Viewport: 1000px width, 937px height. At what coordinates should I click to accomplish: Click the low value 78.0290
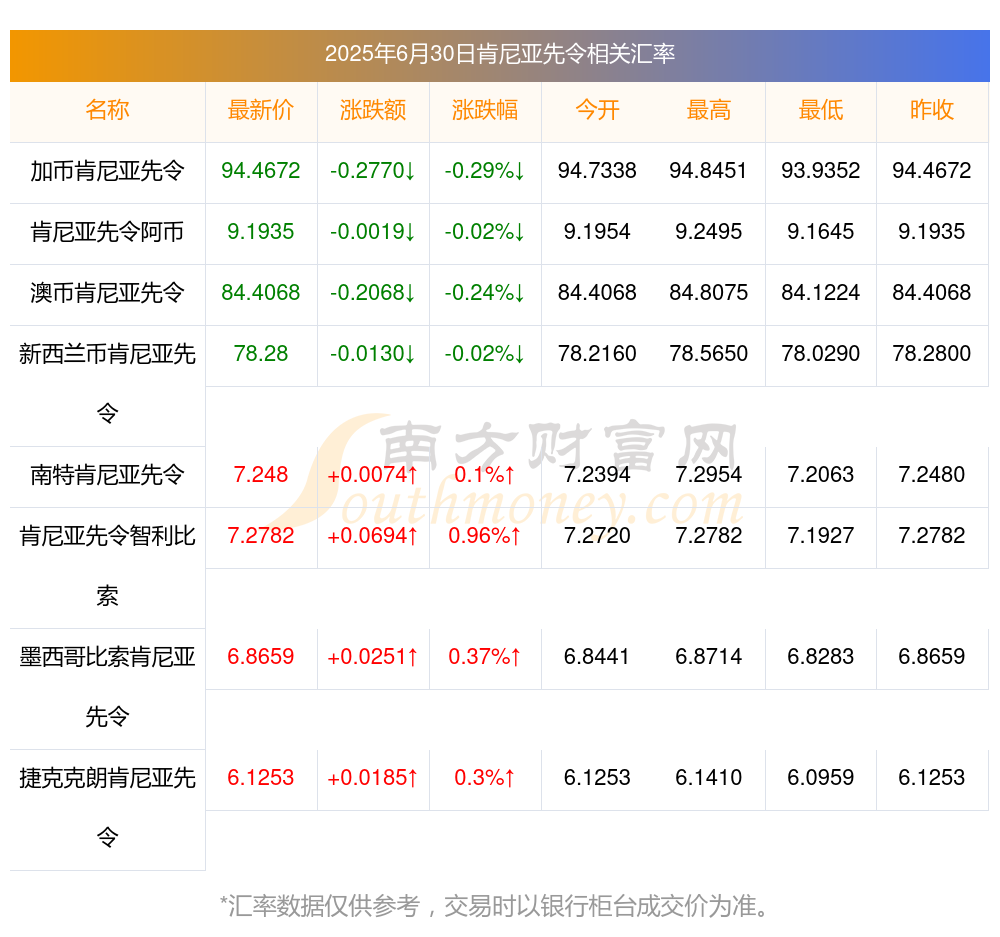point(821,353)
